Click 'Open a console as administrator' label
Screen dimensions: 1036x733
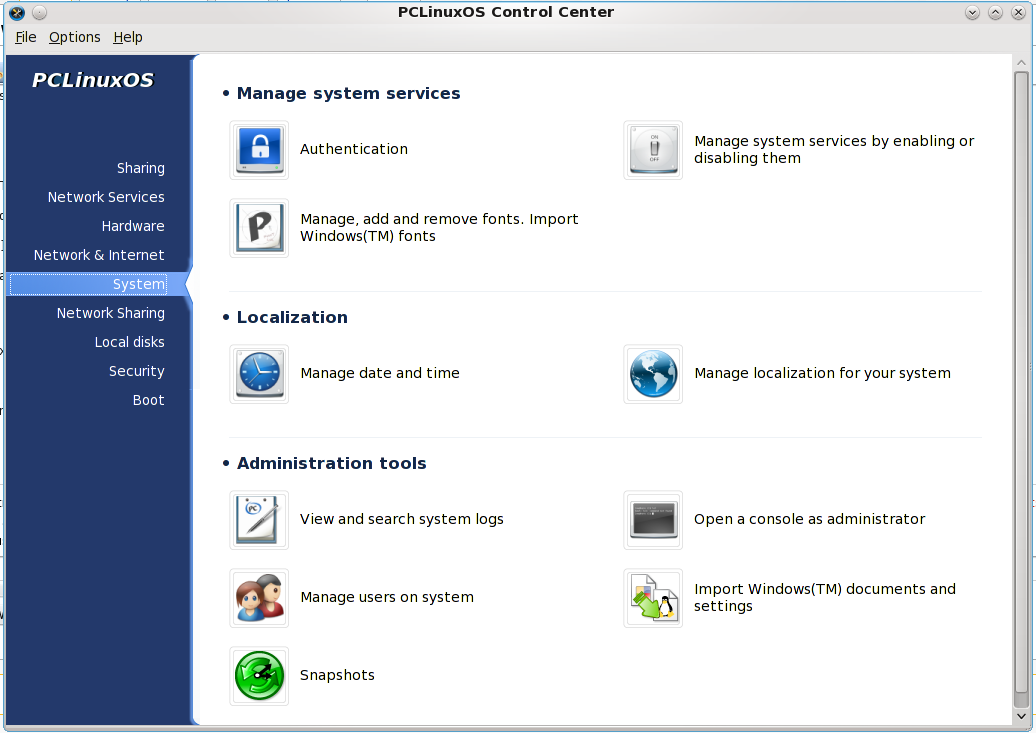(809, 520)
